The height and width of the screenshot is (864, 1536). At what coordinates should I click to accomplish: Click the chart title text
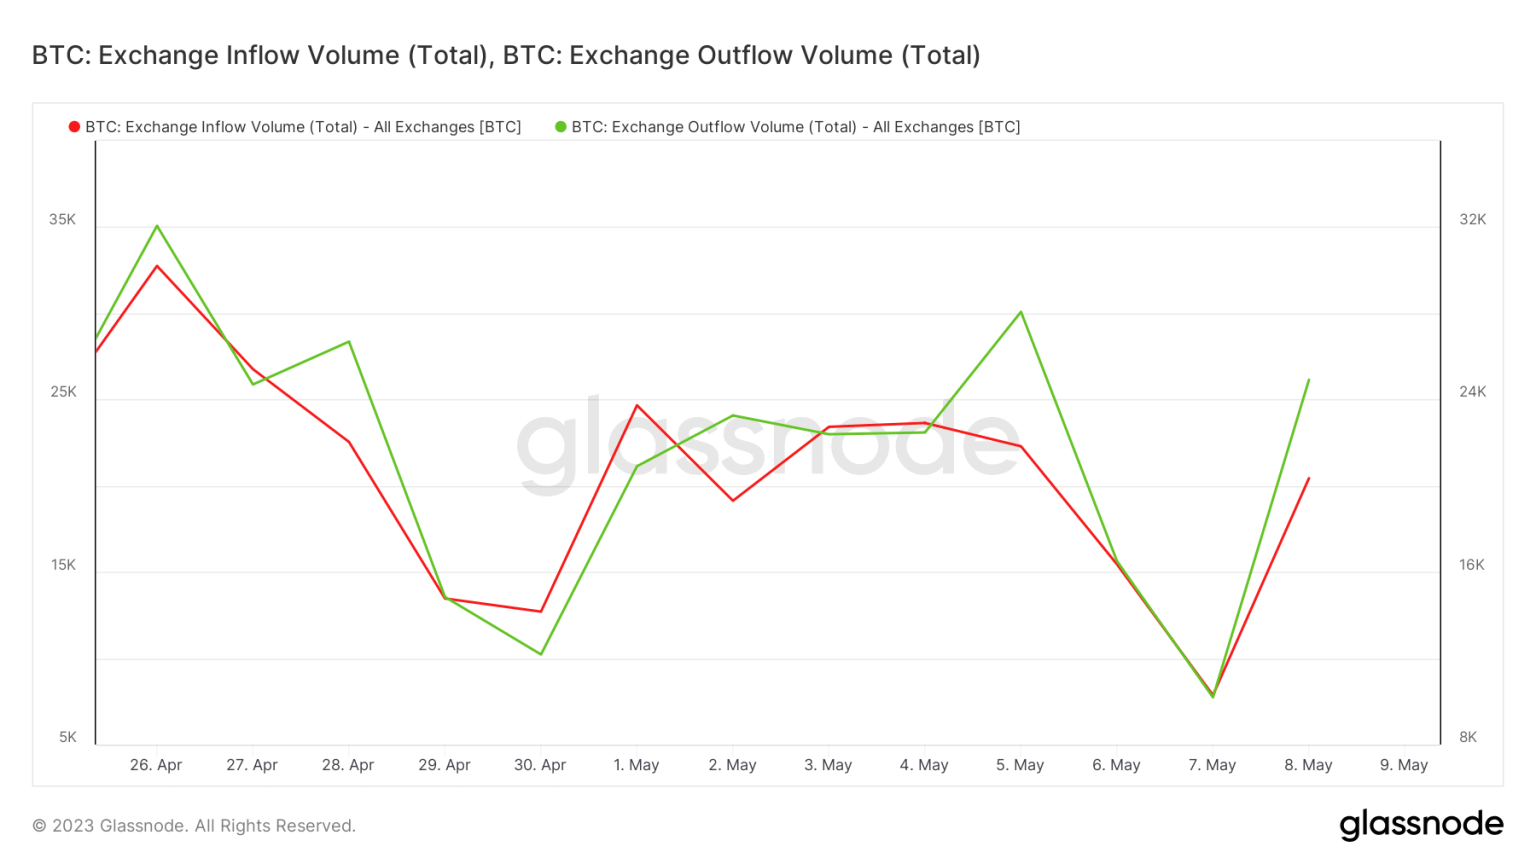tap(506, 55)
